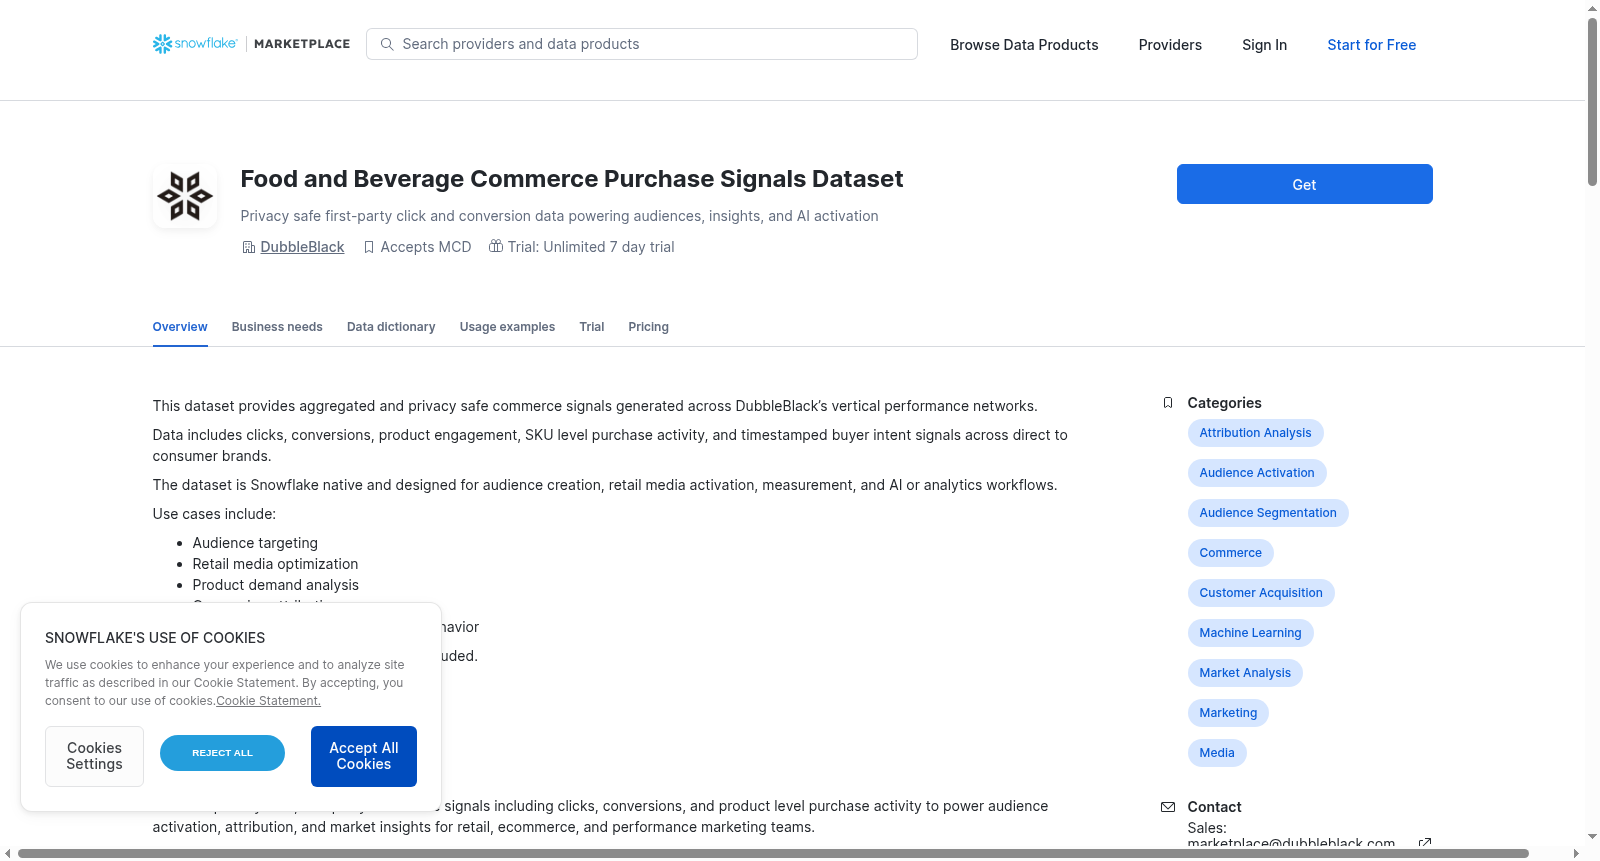Open the external link icon beside sales email
Image resolution: width=1600 pixels, height=861 pixels.
[1425, 843]
